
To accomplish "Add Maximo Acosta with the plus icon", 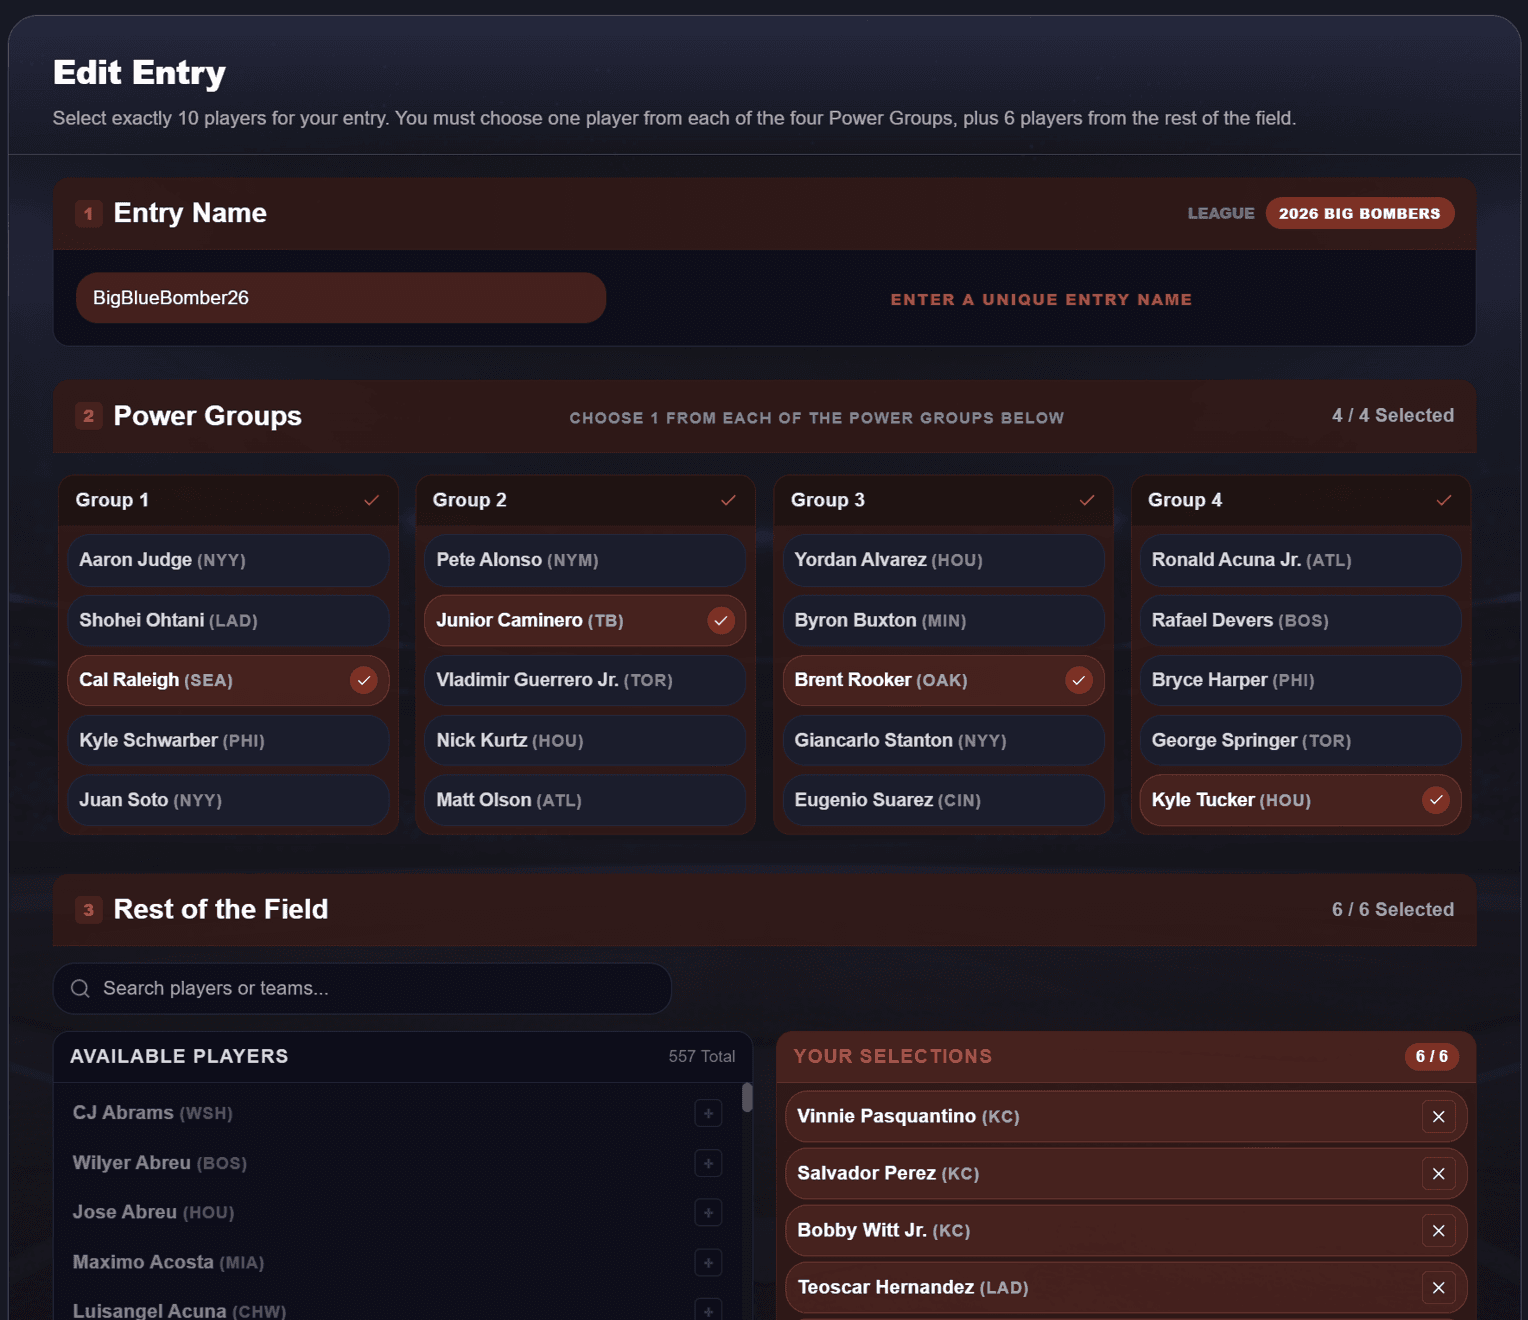I will 708,1262.
